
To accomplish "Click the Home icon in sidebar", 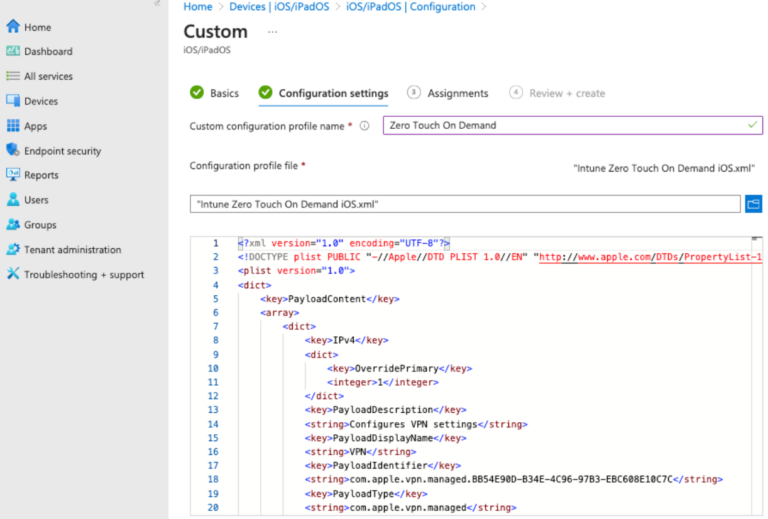I will [x=13, y=27].
